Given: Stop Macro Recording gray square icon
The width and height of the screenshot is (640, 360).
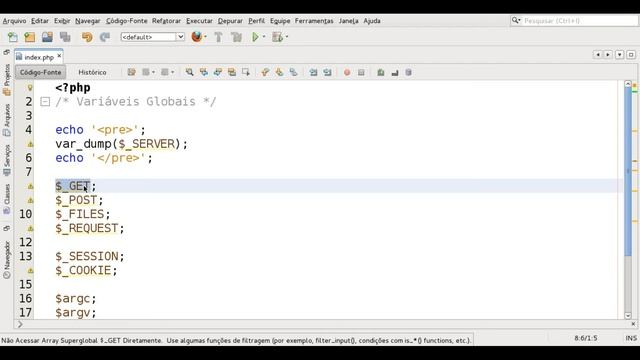Looking at the screenshot, I should (x=361, y=72).
